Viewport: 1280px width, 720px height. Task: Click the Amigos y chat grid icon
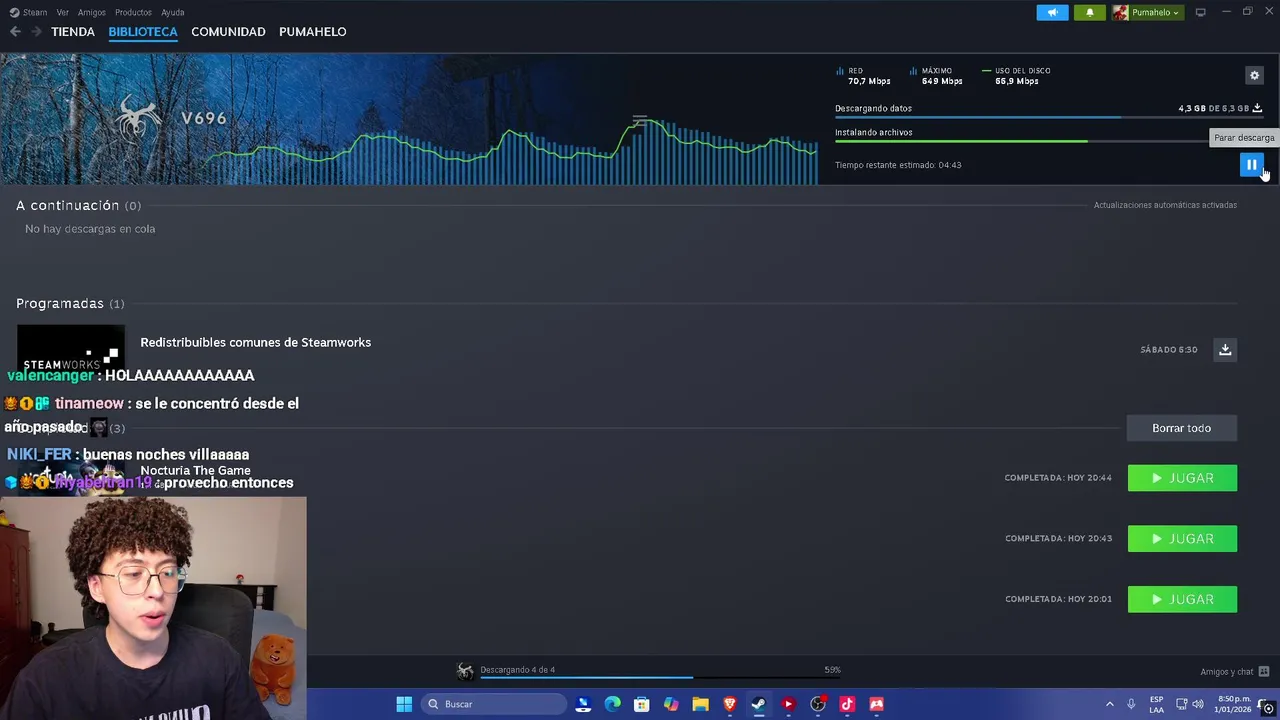(x=1264, y=672)
